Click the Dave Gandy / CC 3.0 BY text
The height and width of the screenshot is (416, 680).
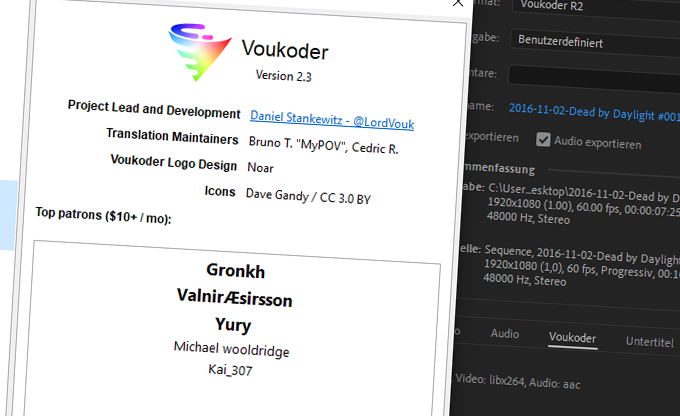[308, 196]
